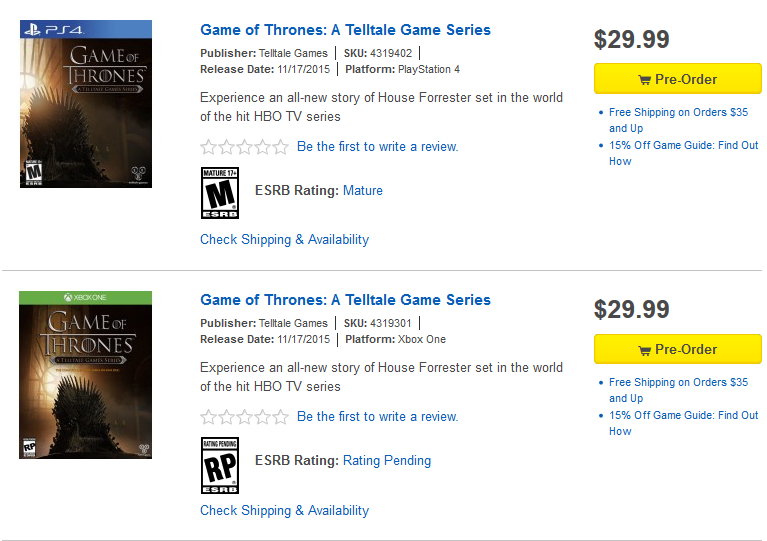Screen dimensions: 767x541
Task: Open Free Shipping offer under PS4 price
Action: point(678,112)
